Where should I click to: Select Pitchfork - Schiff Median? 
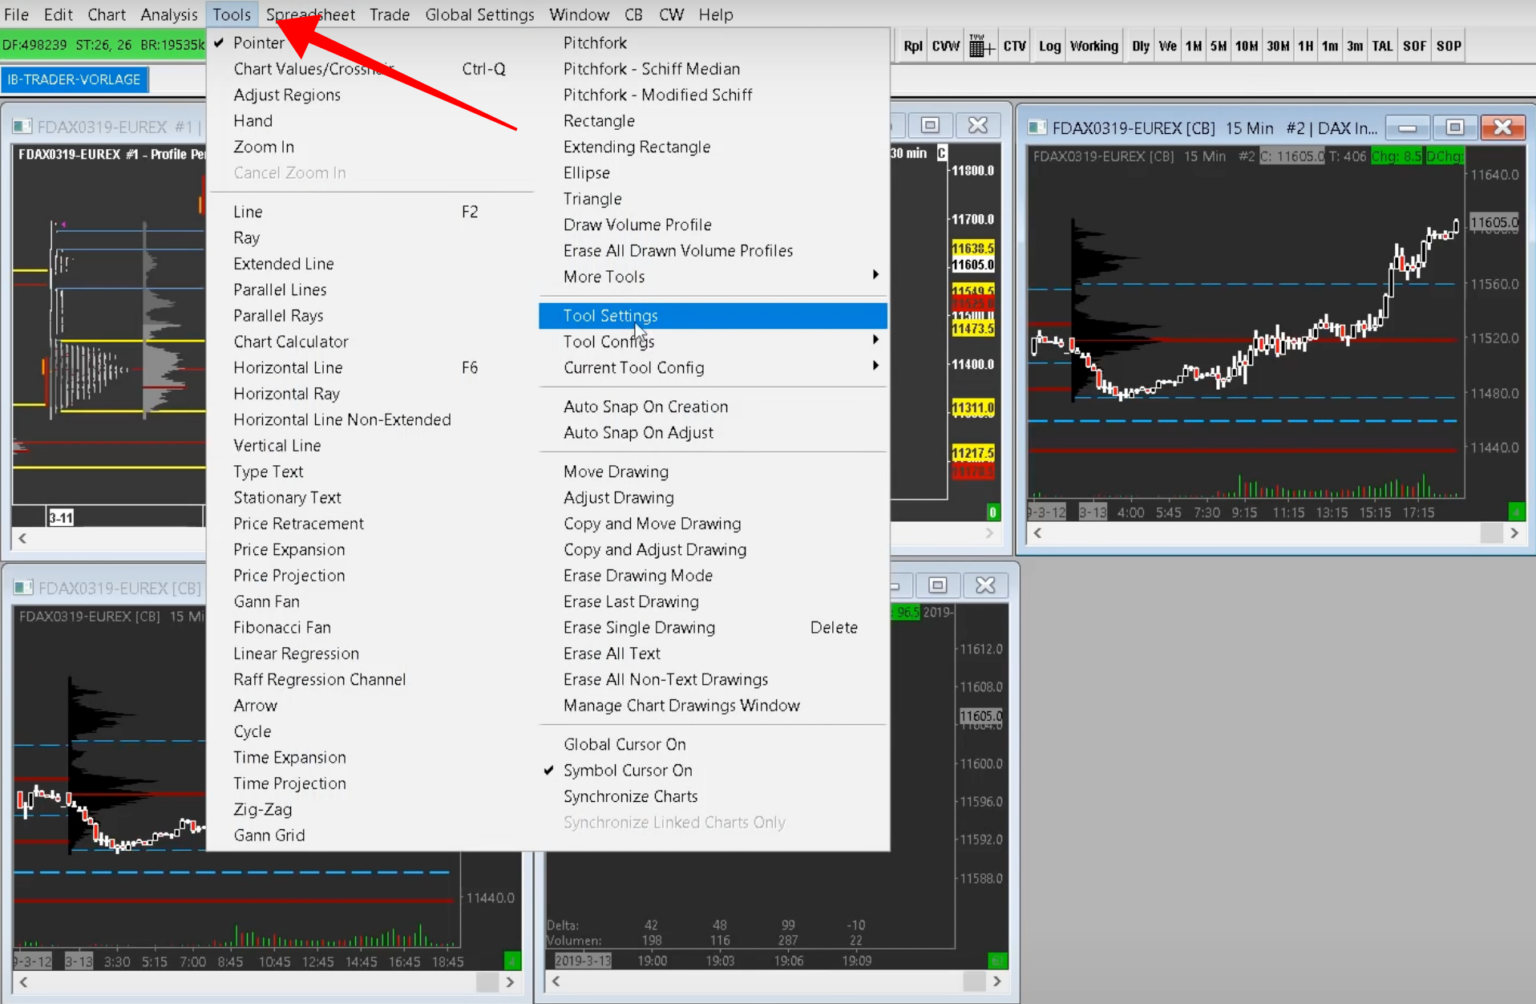tap(651, 68)
